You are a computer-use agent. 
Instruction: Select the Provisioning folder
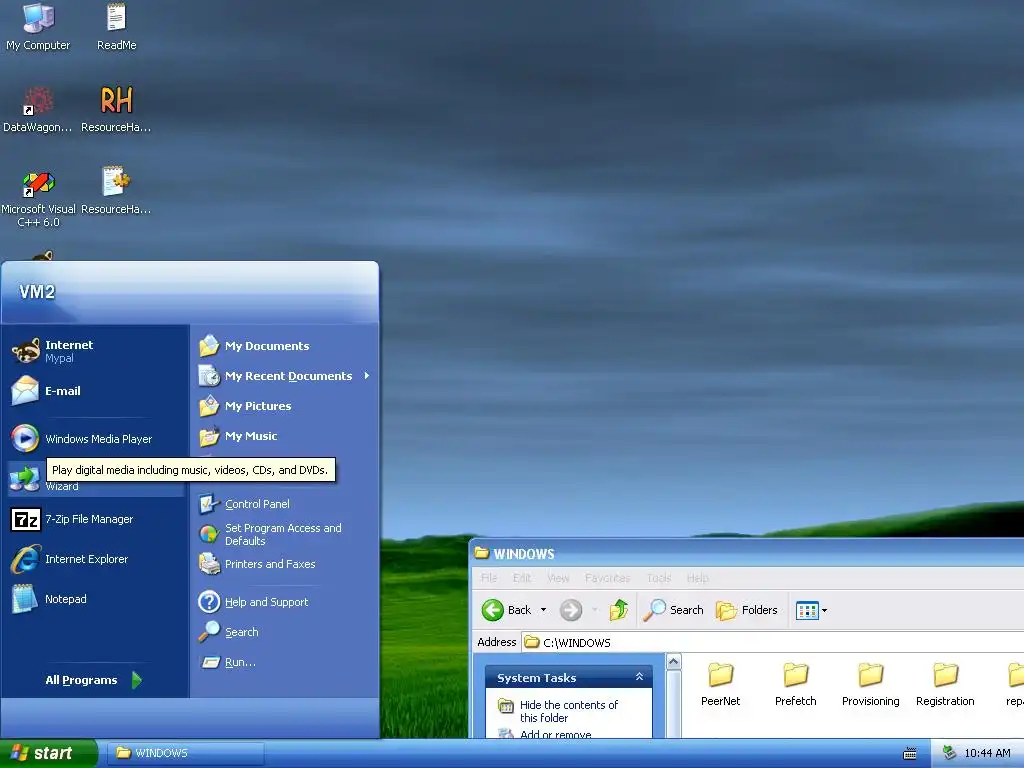[x=871, y=684]
